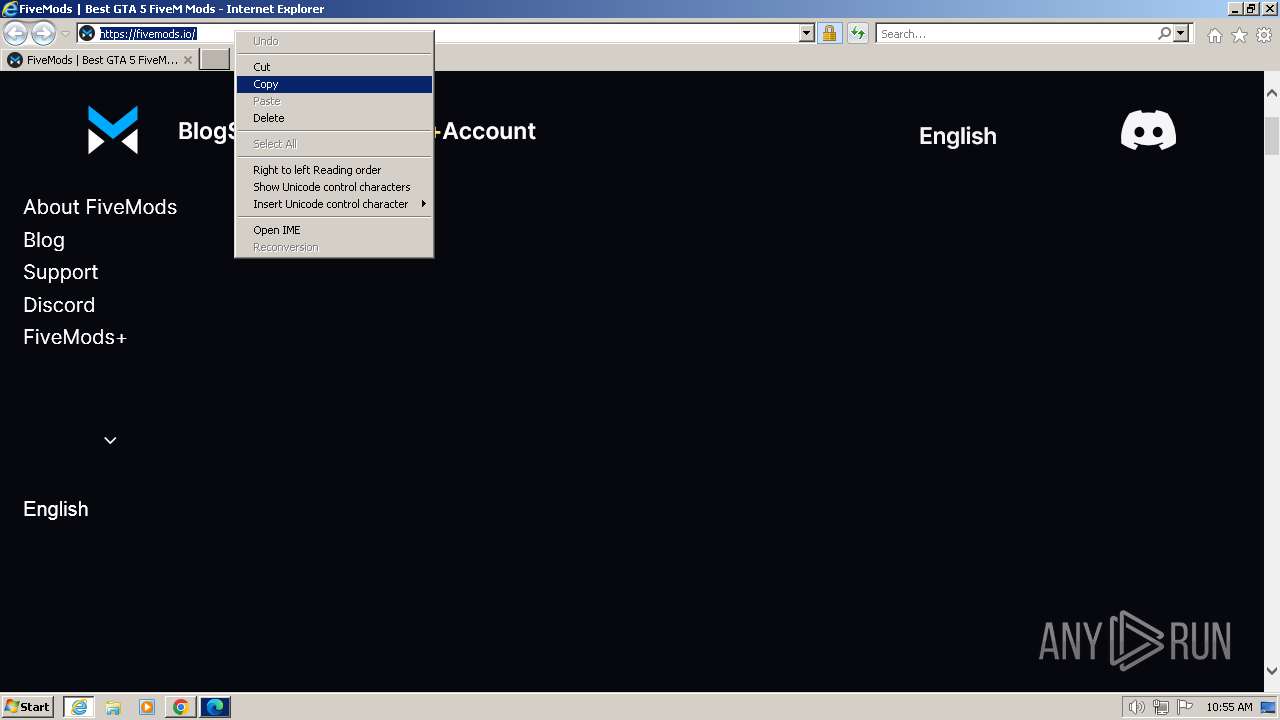Image resolution: width=1280 pixels, height=720 pixels.
Task: Click the English language link at the bottom left
Action: 56,509
